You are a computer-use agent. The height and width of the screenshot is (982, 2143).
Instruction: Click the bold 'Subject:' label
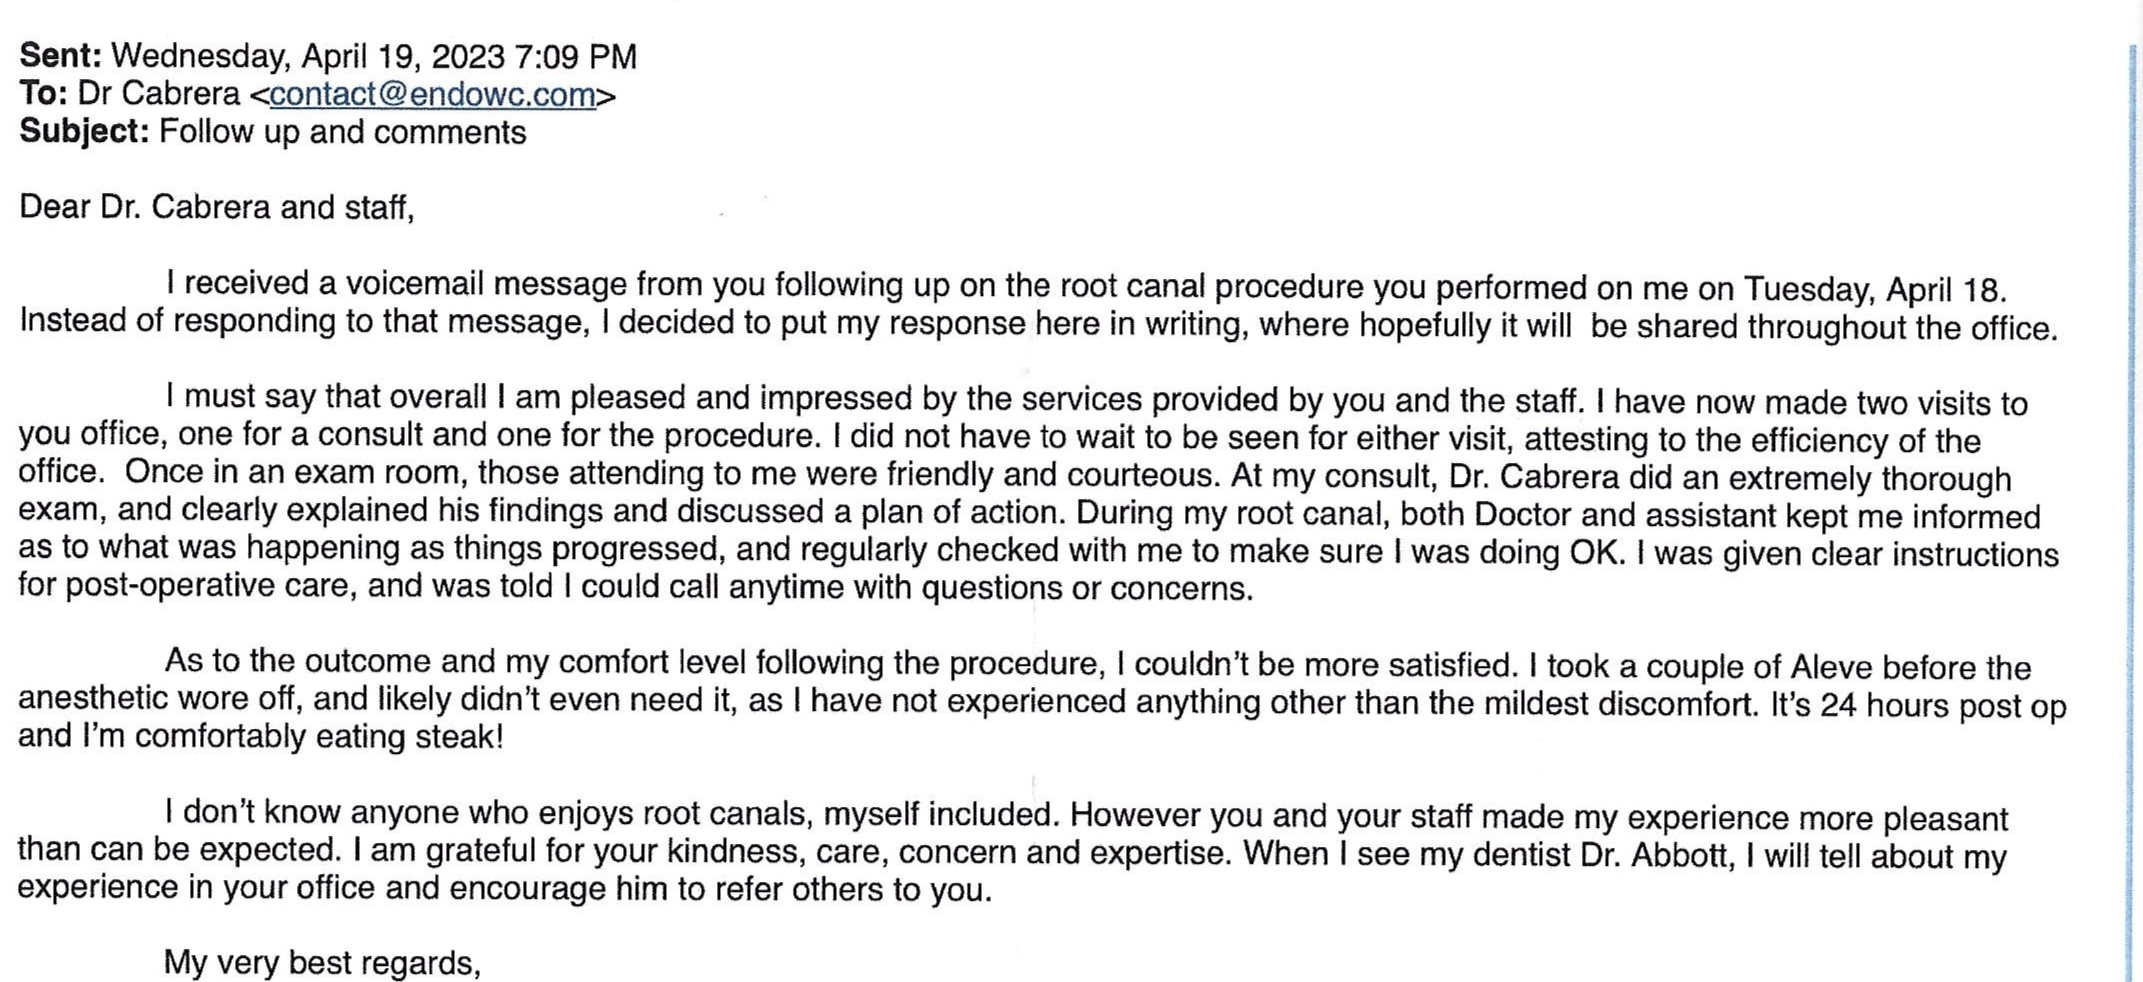[x=85, y=132]
